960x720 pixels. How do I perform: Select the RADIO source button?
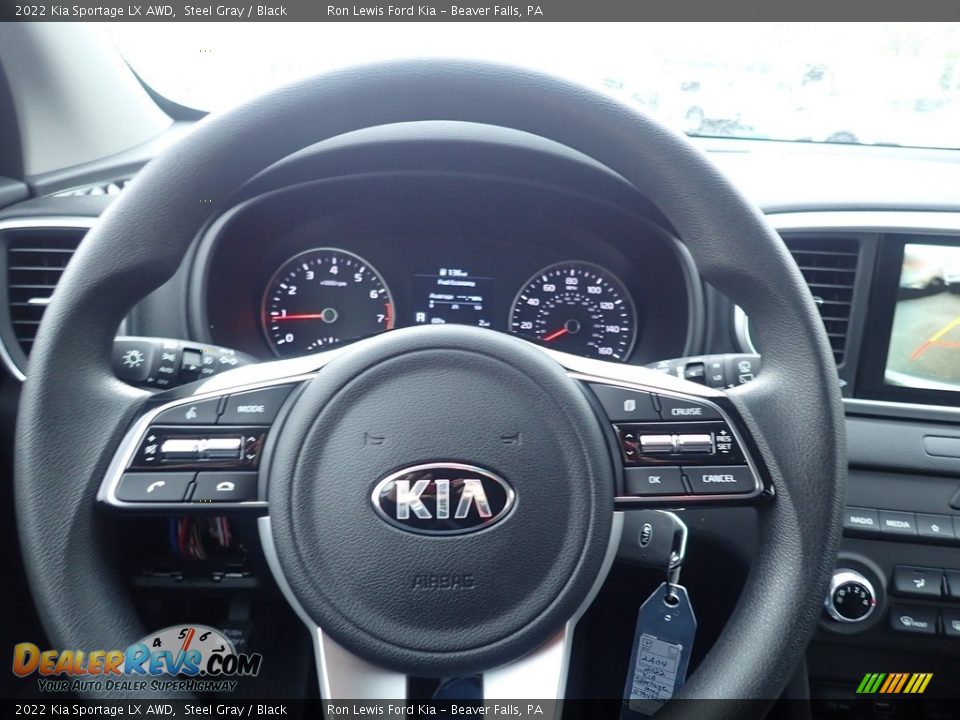pyautogui.click(x=861, y=521)
